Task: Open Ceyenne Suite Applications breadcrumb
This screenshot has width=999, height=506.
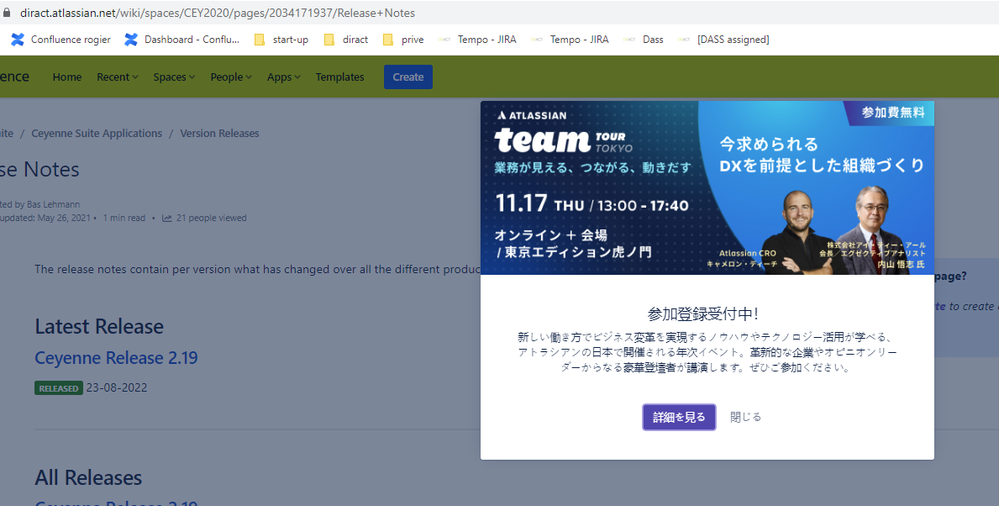Action: (97, 133)
